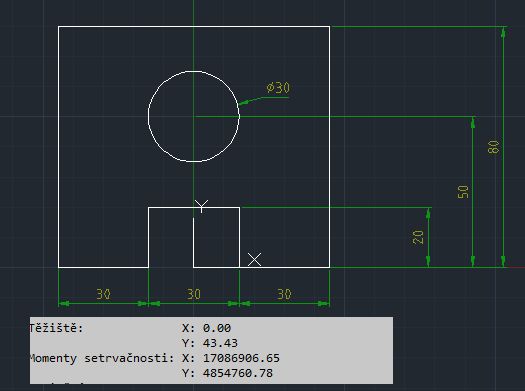Screen dimensions: 525x391
Task: Select the right edge of the outer rectangle
Action: point(330,147)
